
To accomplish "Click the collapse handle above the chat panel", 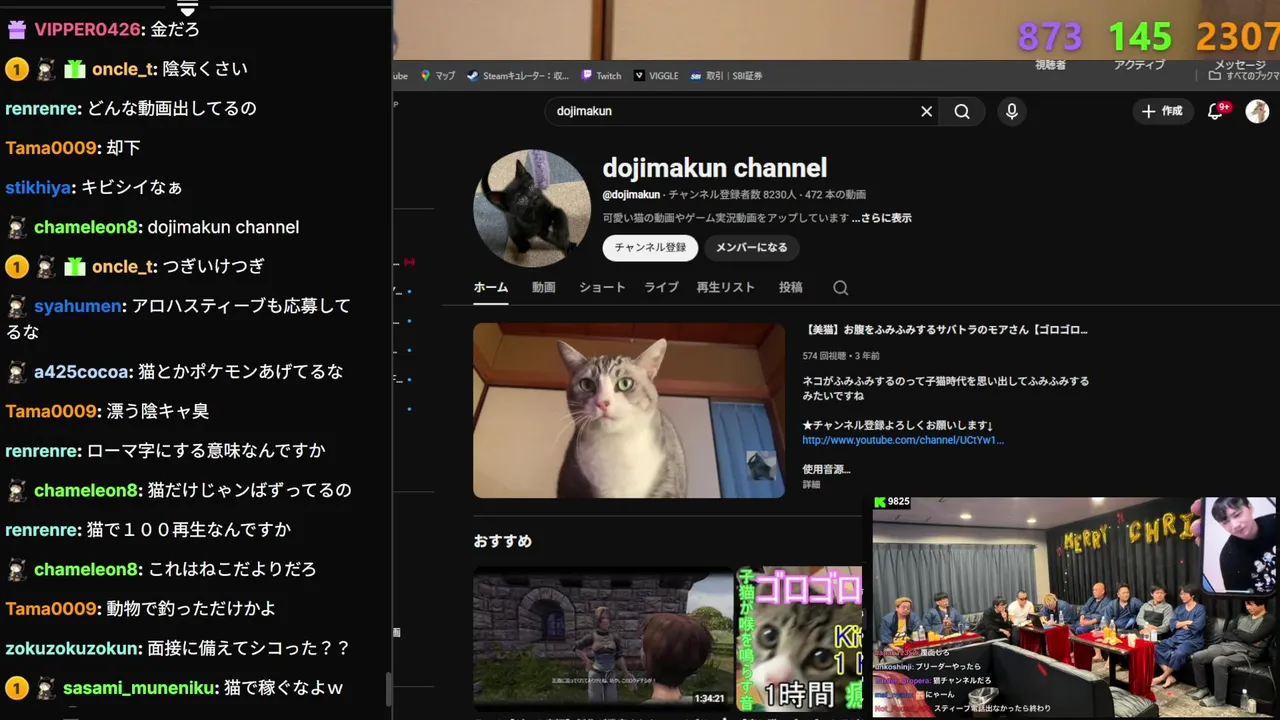I will point(187,7).
